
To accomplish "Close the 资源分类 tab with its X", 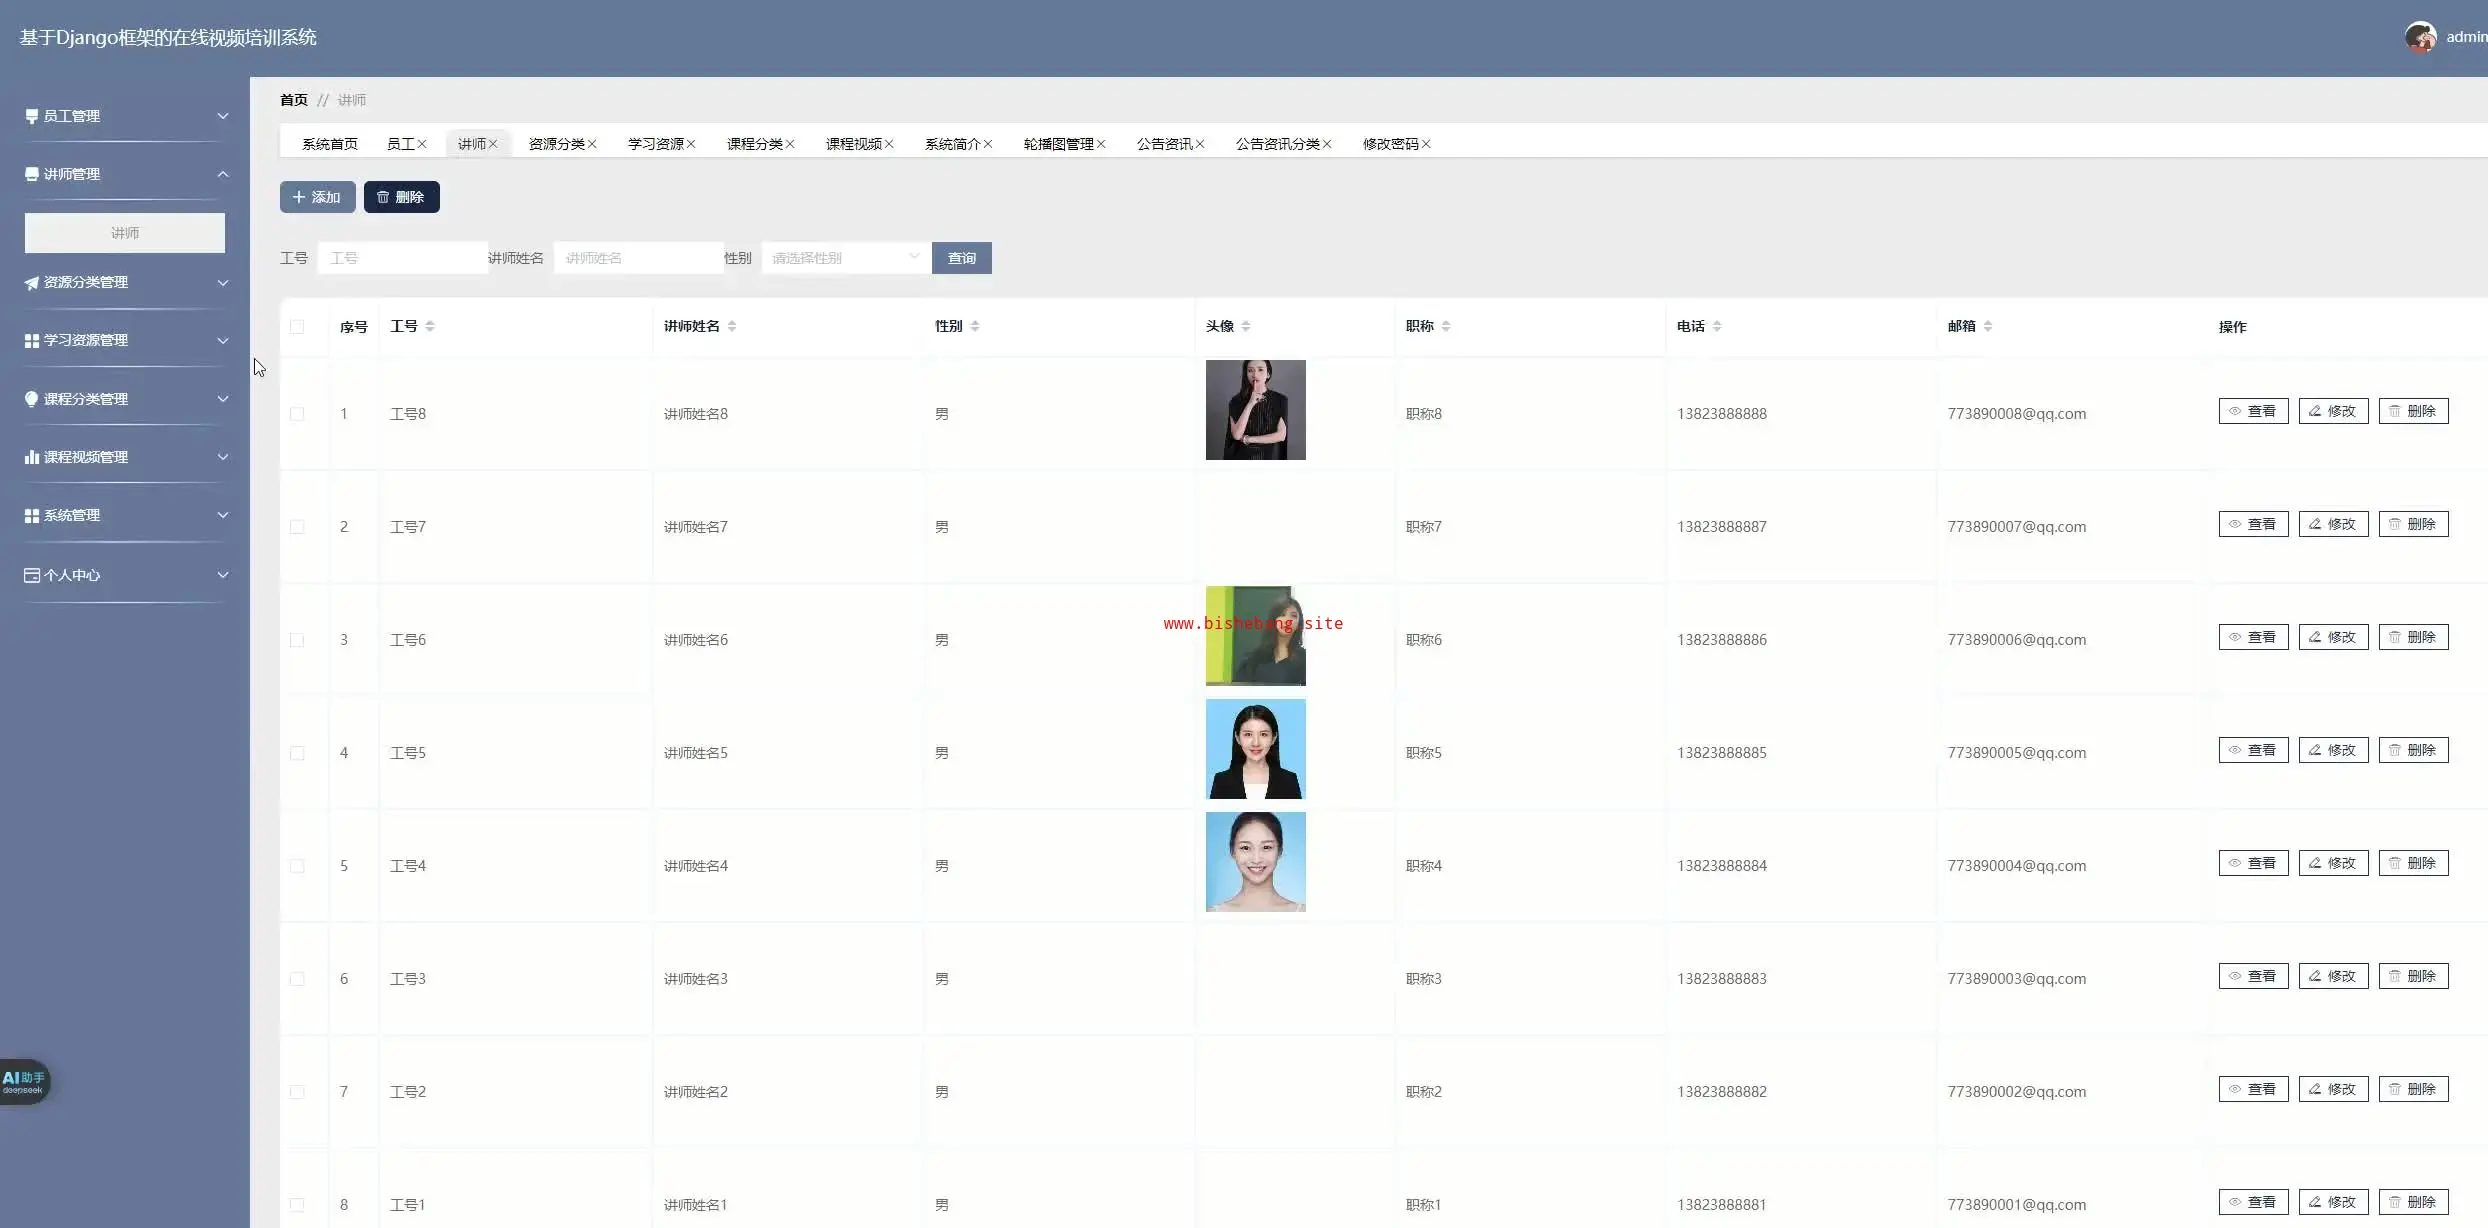I will coord(592,144).
